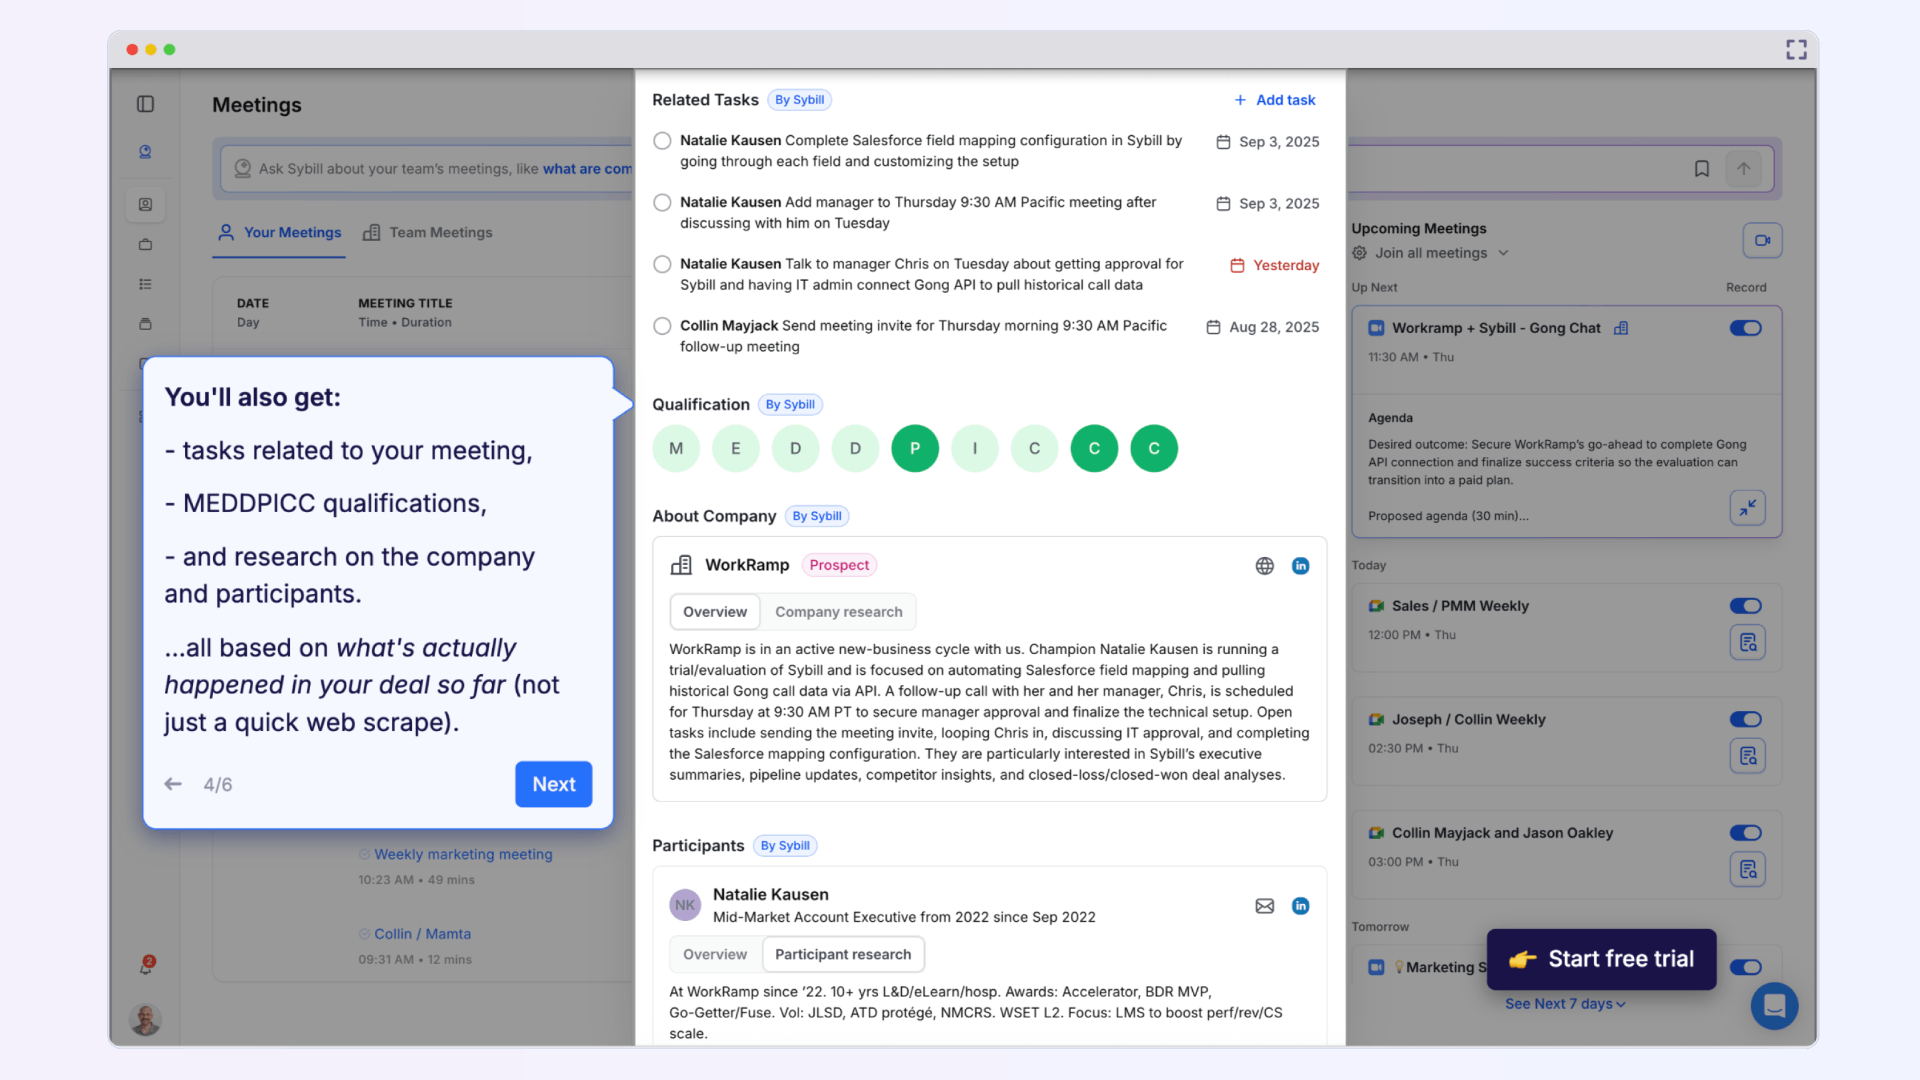Collapse the Workramp + Sybill agenda card
This screenshot has width=1920, height=1080.
tap(1747, 508)
